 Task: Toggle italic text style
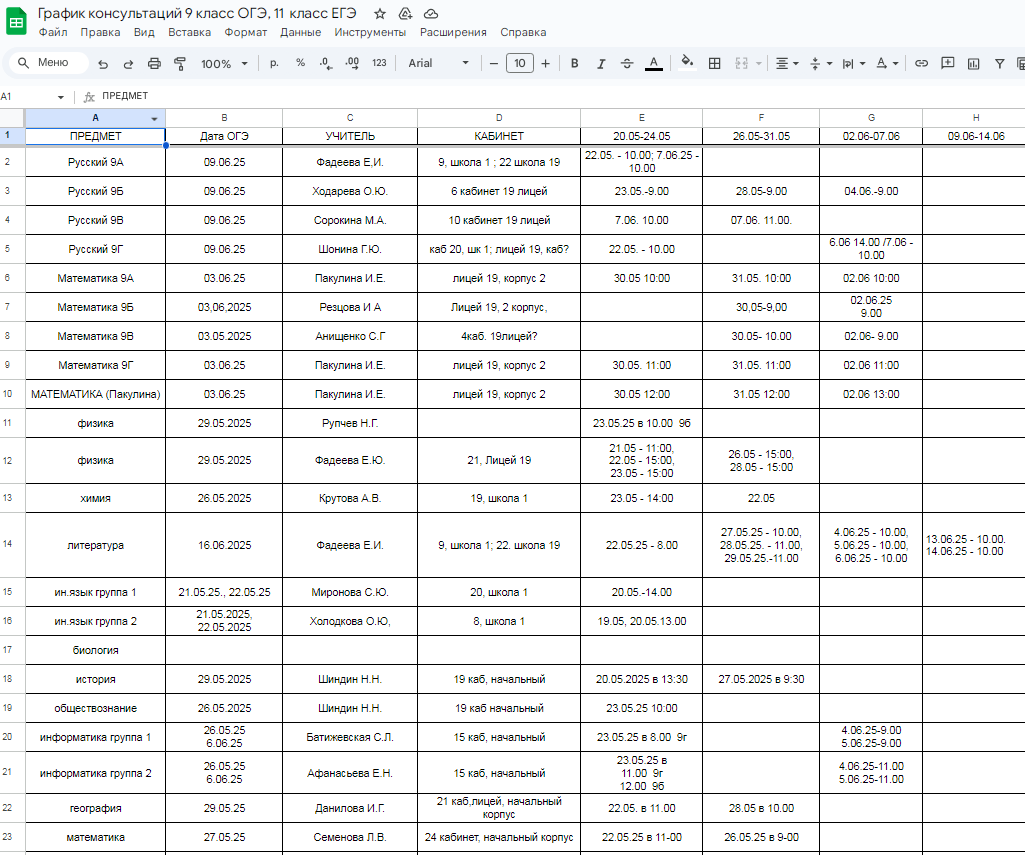[601, 63]
